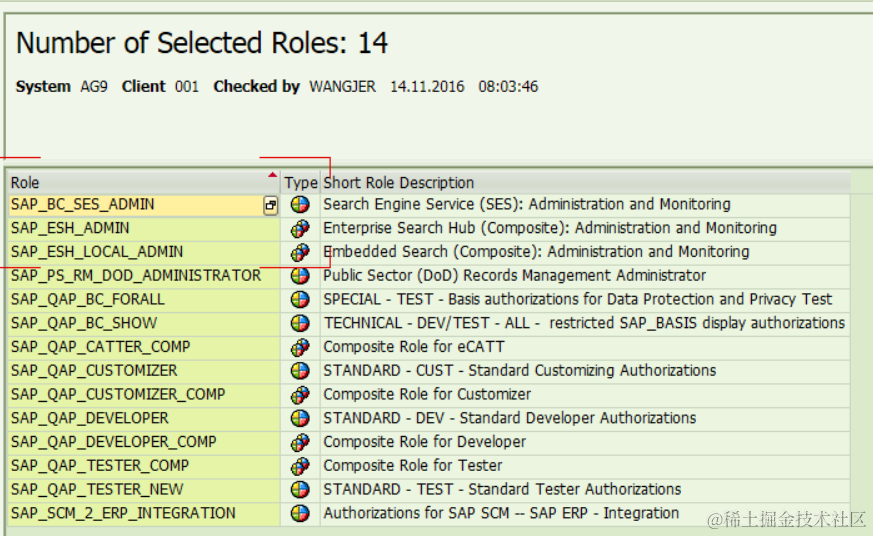Click 'Composite Role for Customizer' description

pyautogui.click(x=427, y=395)
